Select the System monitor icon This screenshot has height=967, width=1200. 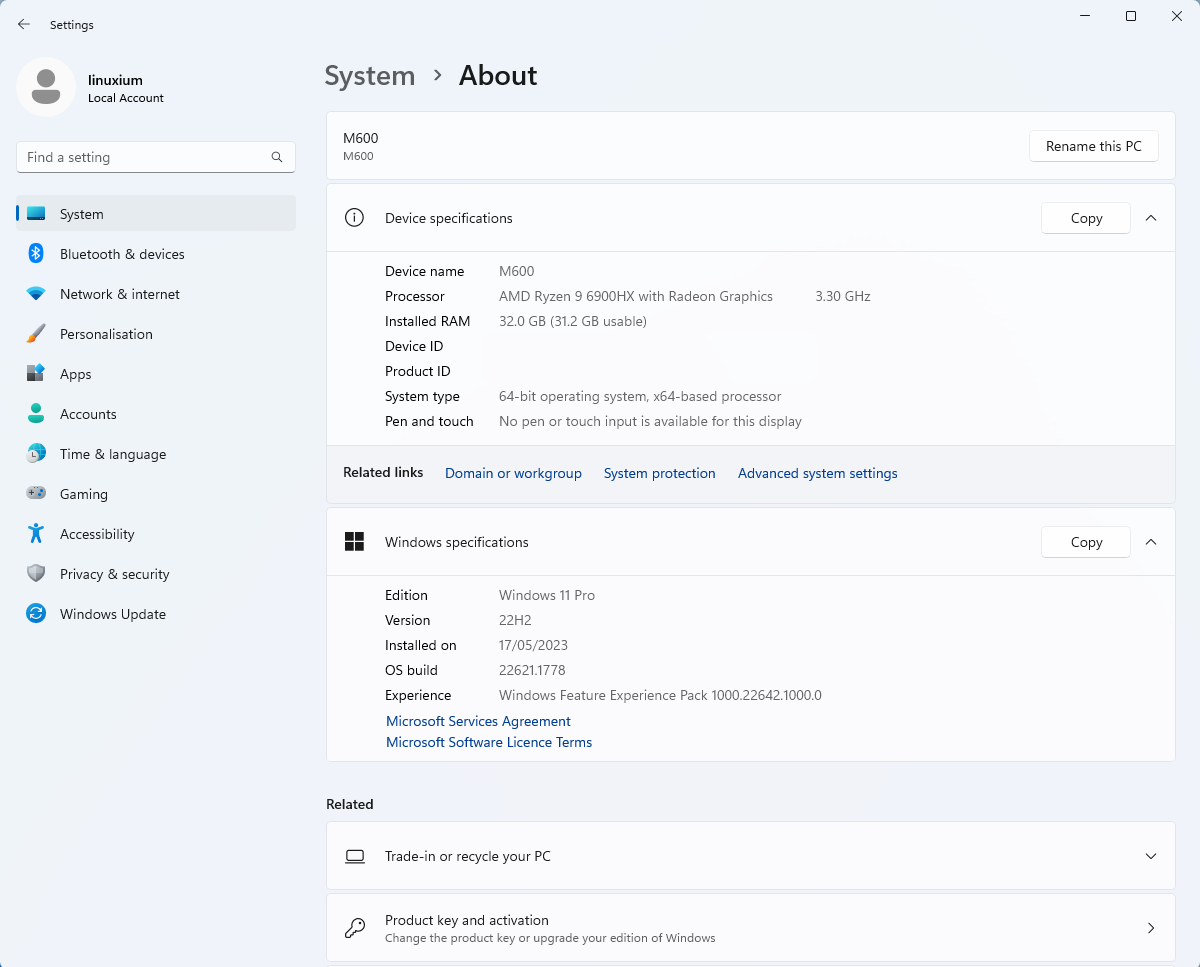coord(36,214)
